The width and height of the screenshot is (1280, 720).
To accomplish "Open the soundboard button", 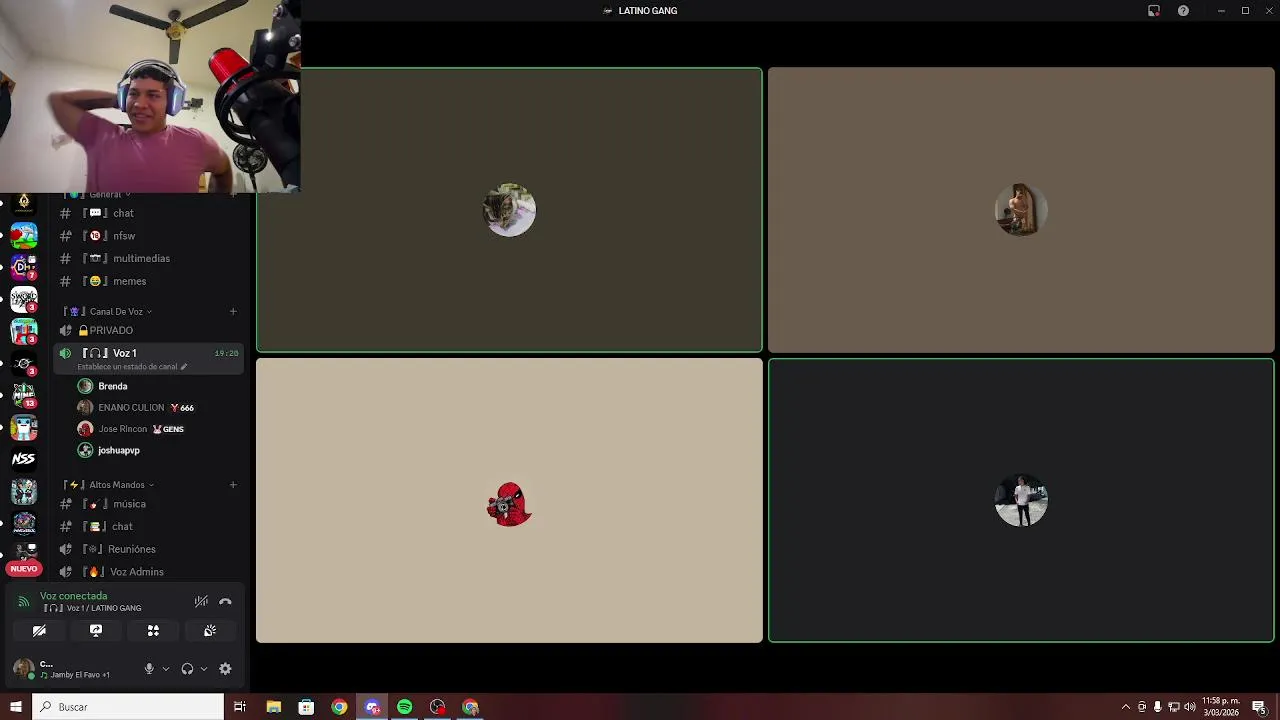I will [210, 631].
